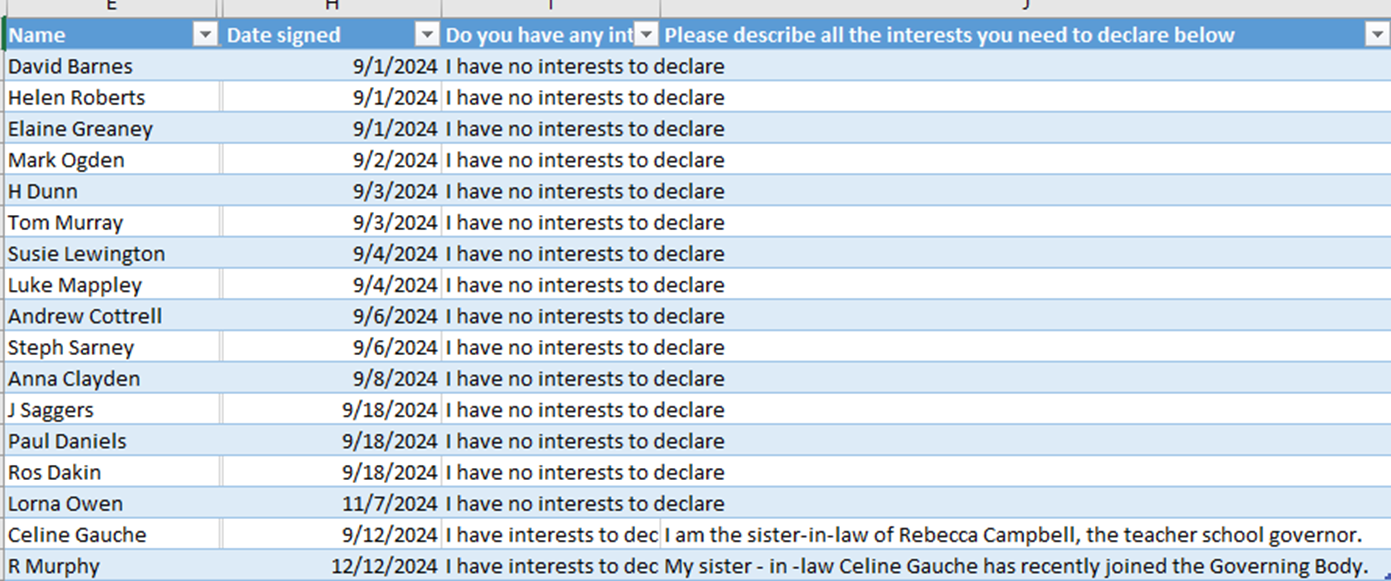This screenshot has height=581, width=1391.
Task: Open the Date signed filter dropdown
Action: pyautogui.click(x=427, y=35)
